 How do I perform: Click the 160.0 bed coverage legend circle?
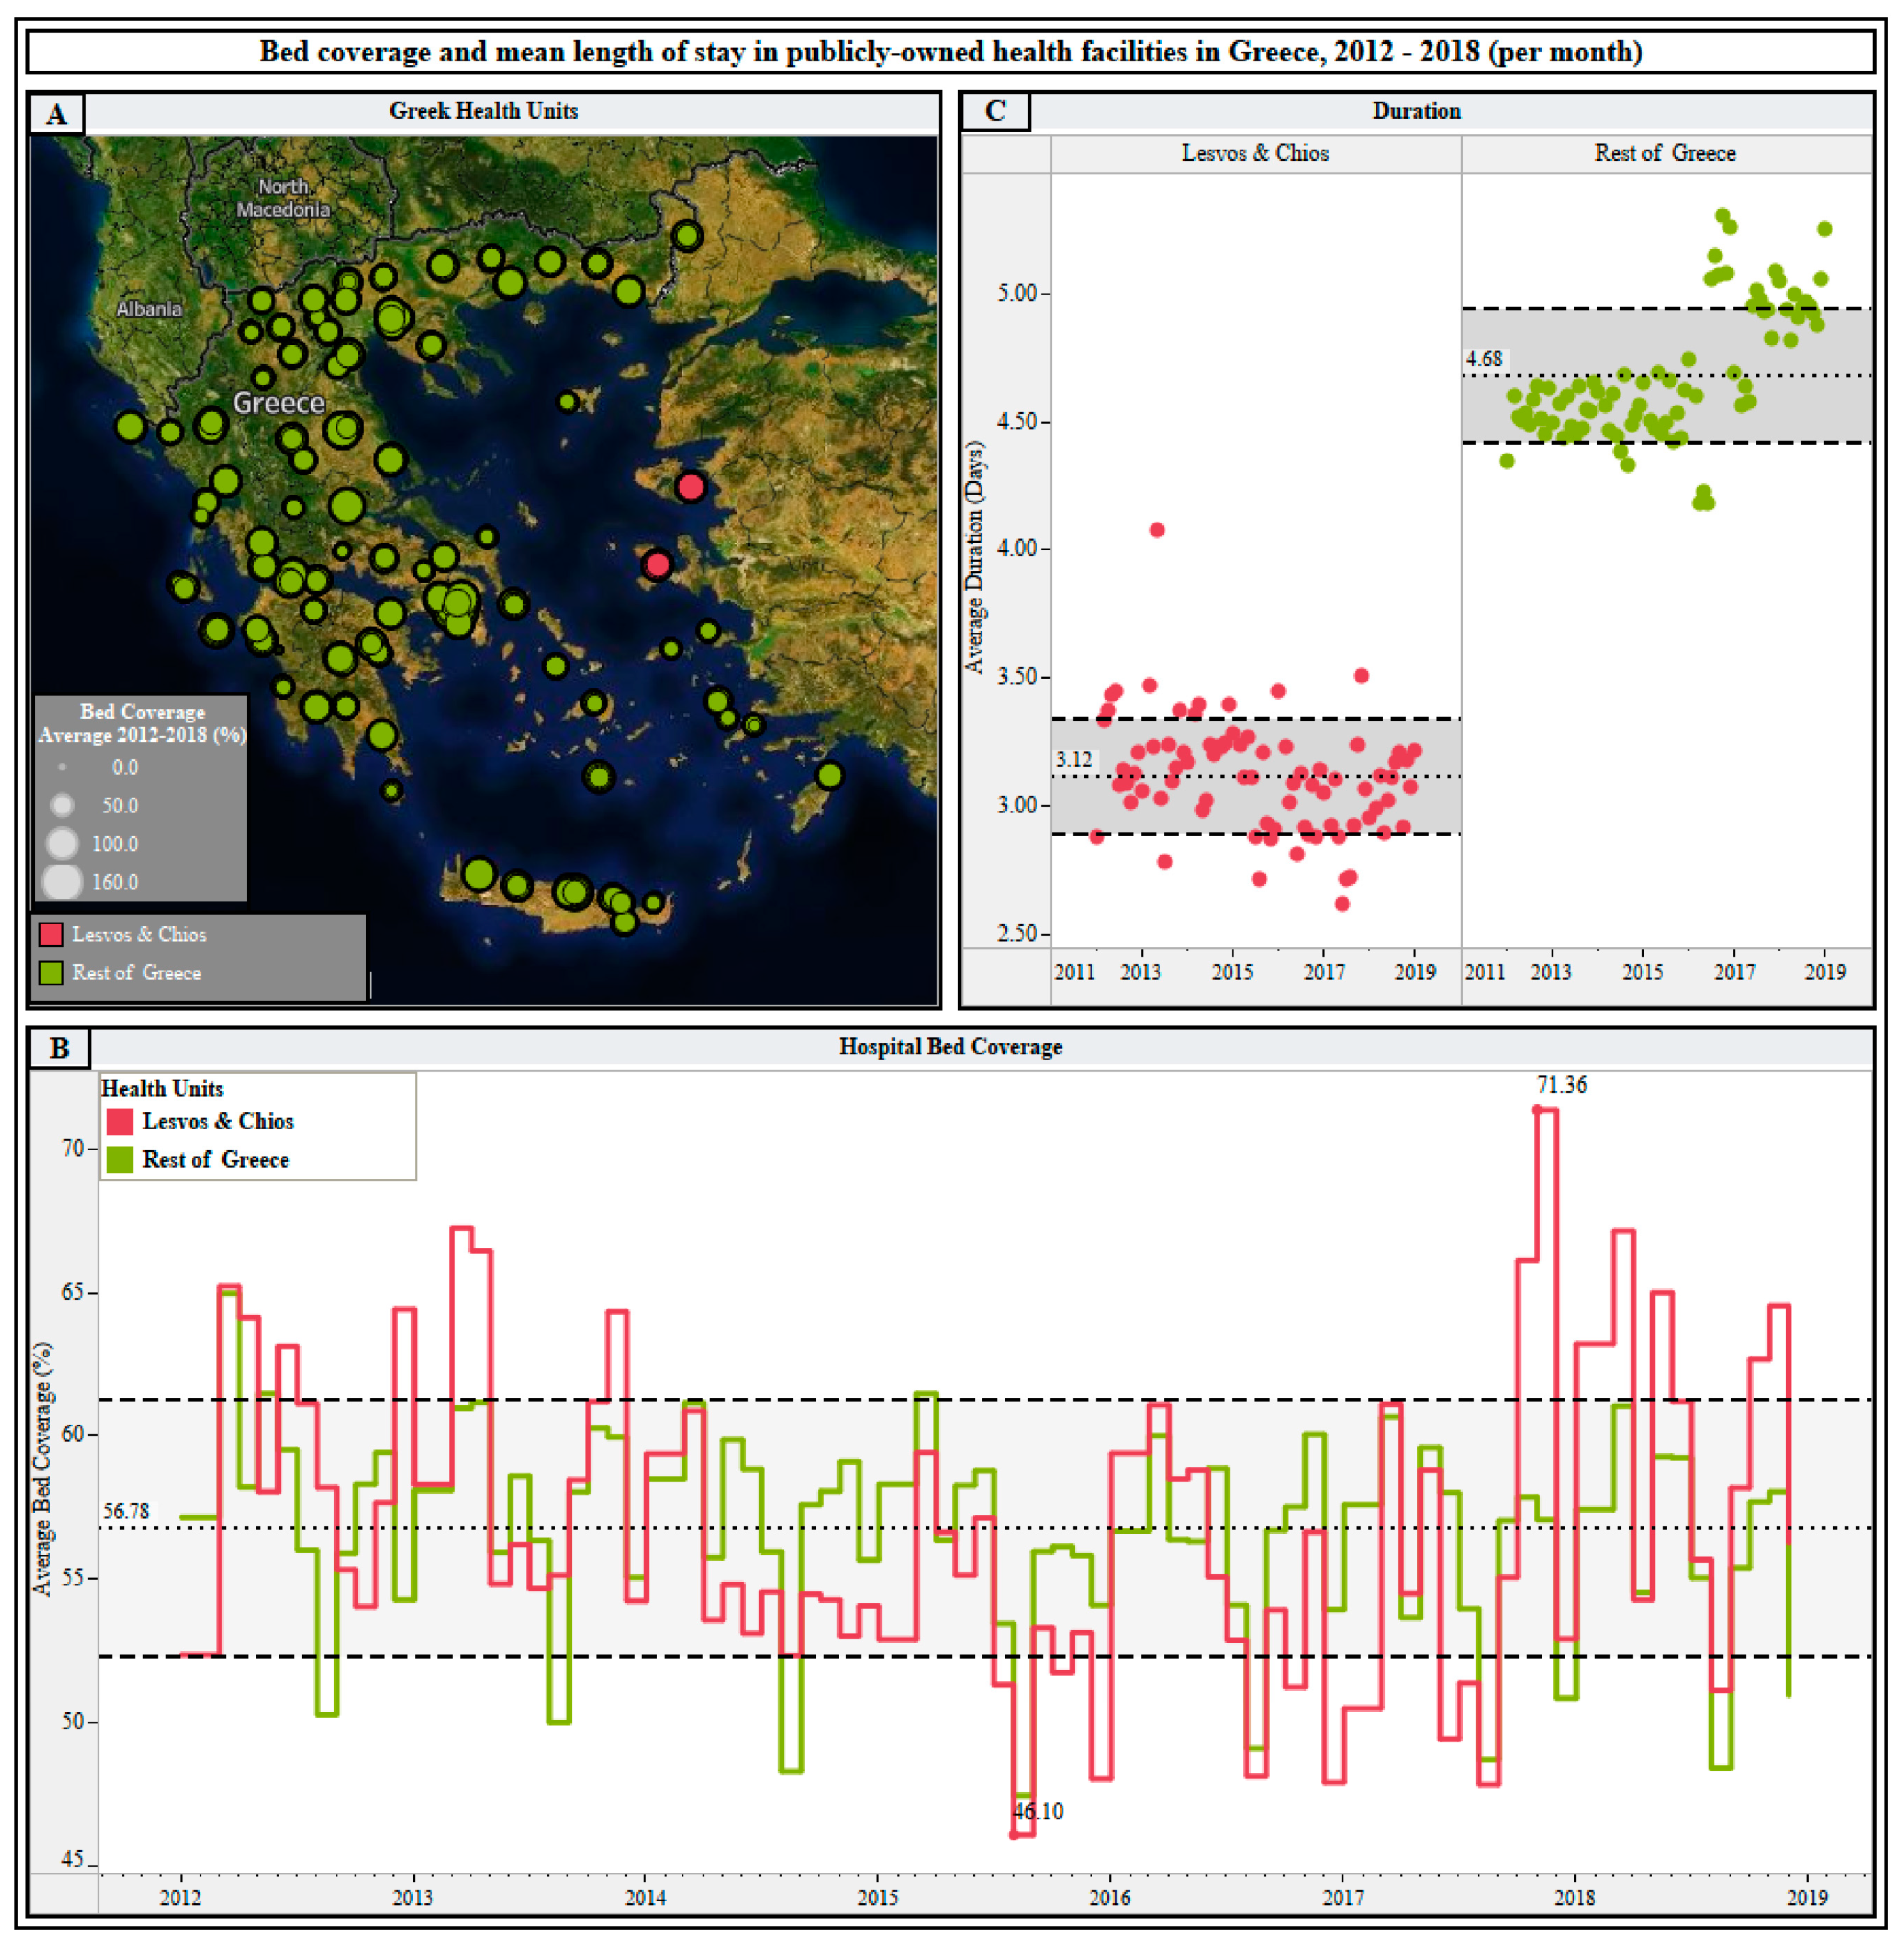[x=62, y=882]
